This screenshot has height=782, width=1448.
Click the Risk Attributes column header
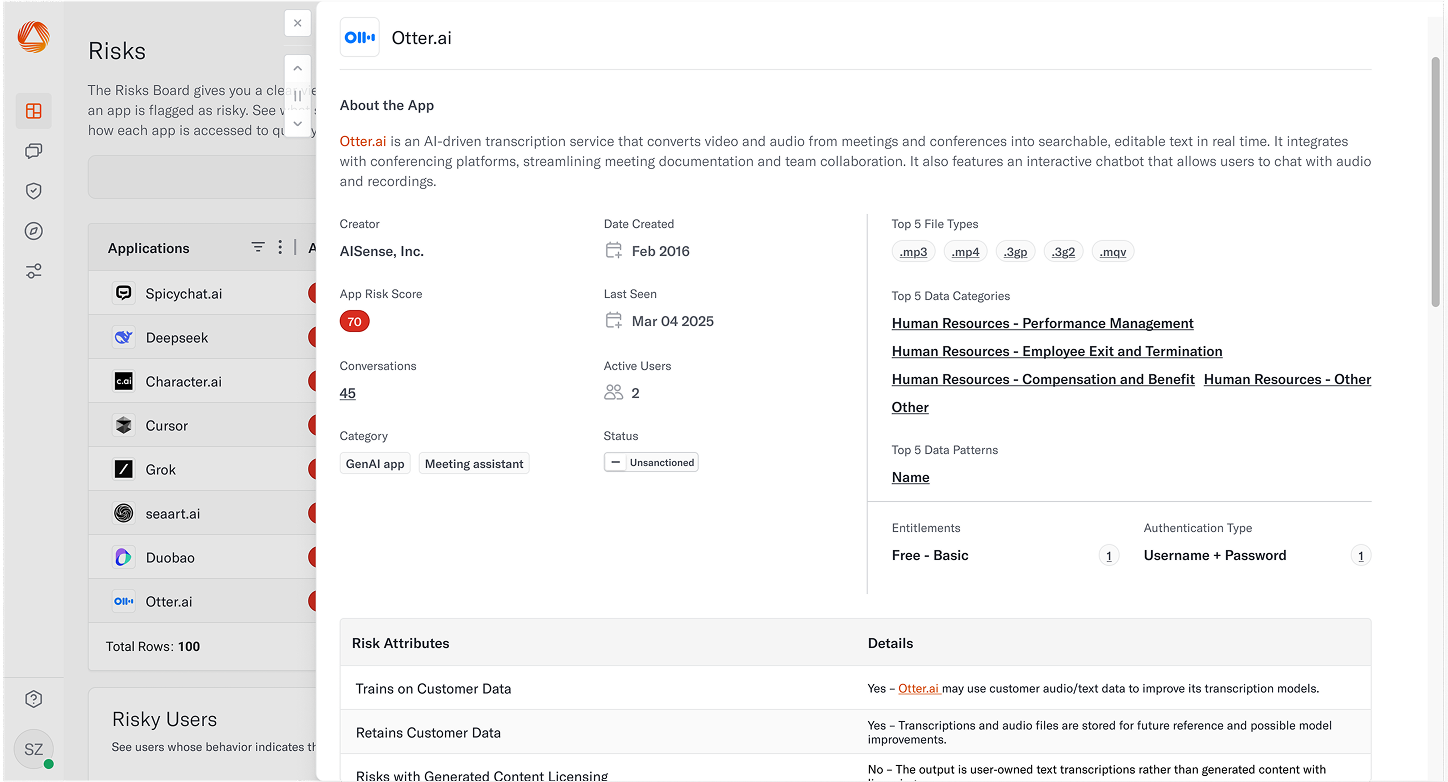point(400,643)
